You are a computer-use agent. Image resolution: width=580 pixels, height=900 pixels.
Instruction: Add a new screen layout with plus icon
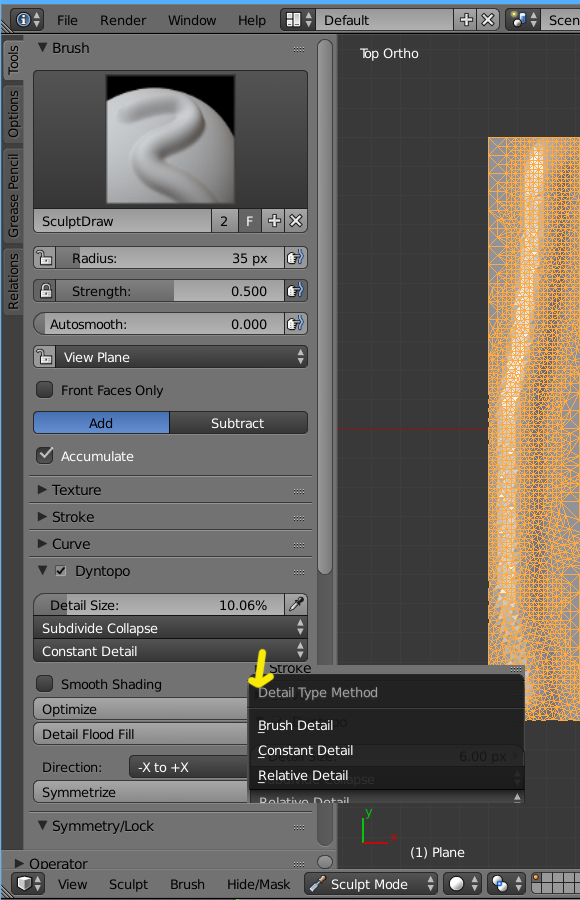(466, 20)
